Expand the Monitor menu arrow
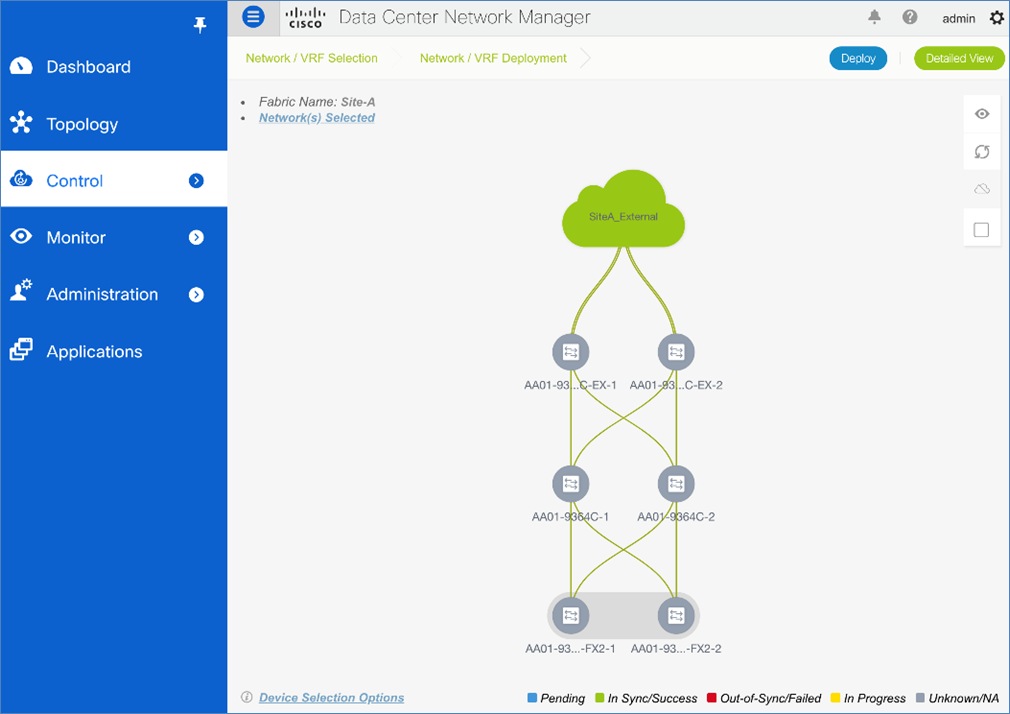 (x=196, y=237)
